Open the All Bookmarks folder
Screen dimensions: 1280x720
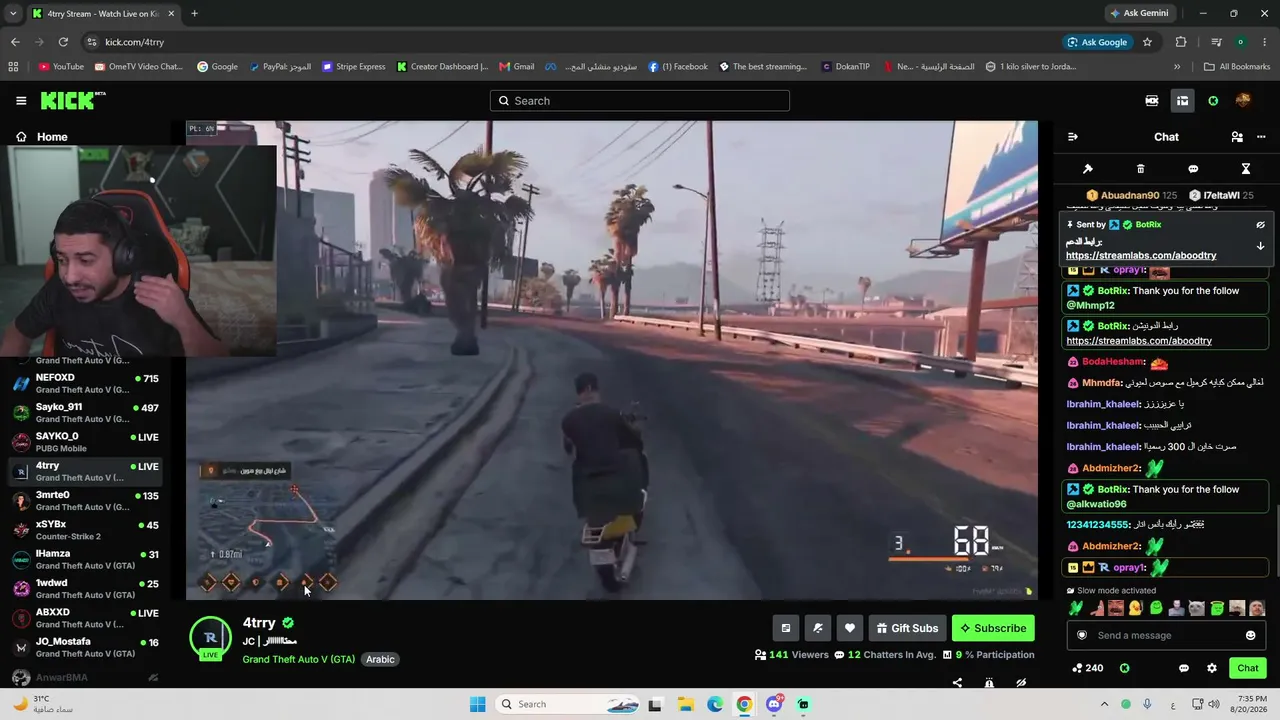click(x=1237, y=67)
